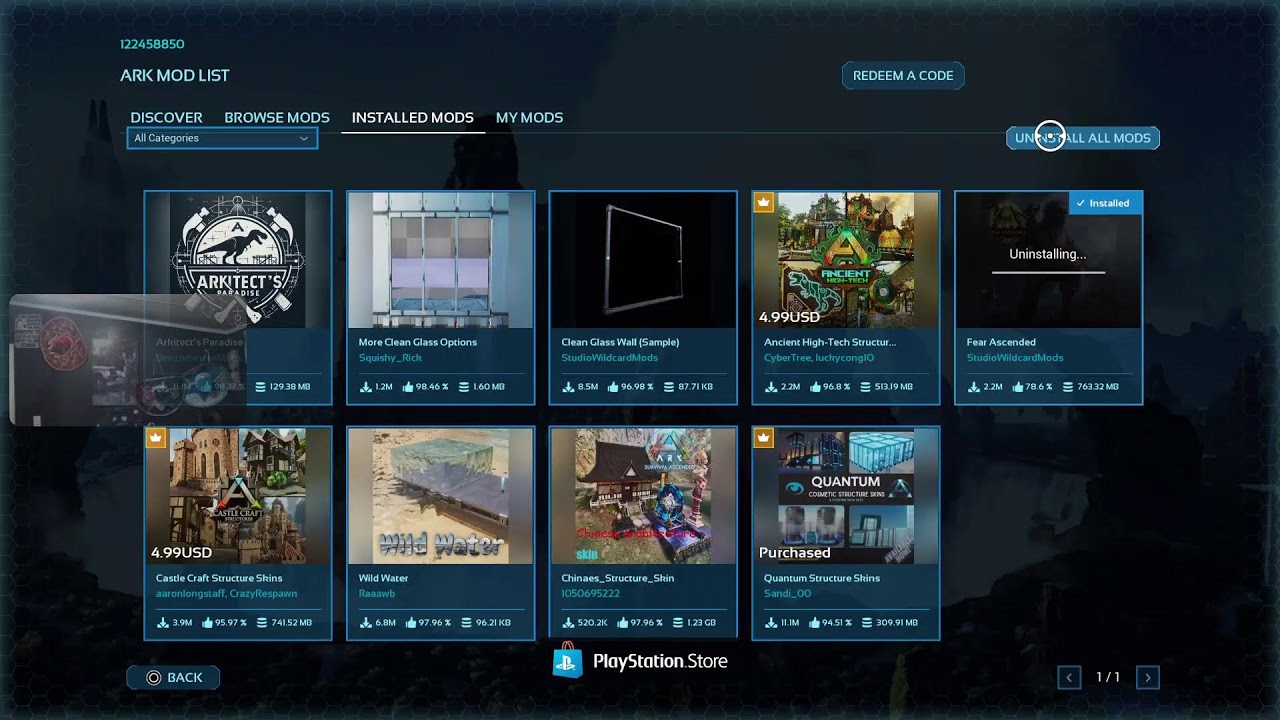Click the 94.51 % rating text
This screenshot has height=720, width=1280.
click(x=835, y=623)
